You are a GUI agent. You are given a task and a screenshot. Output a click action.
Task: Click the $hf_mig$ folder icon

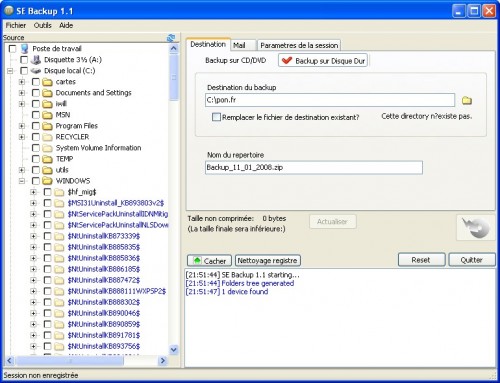(x=59, y=192)
